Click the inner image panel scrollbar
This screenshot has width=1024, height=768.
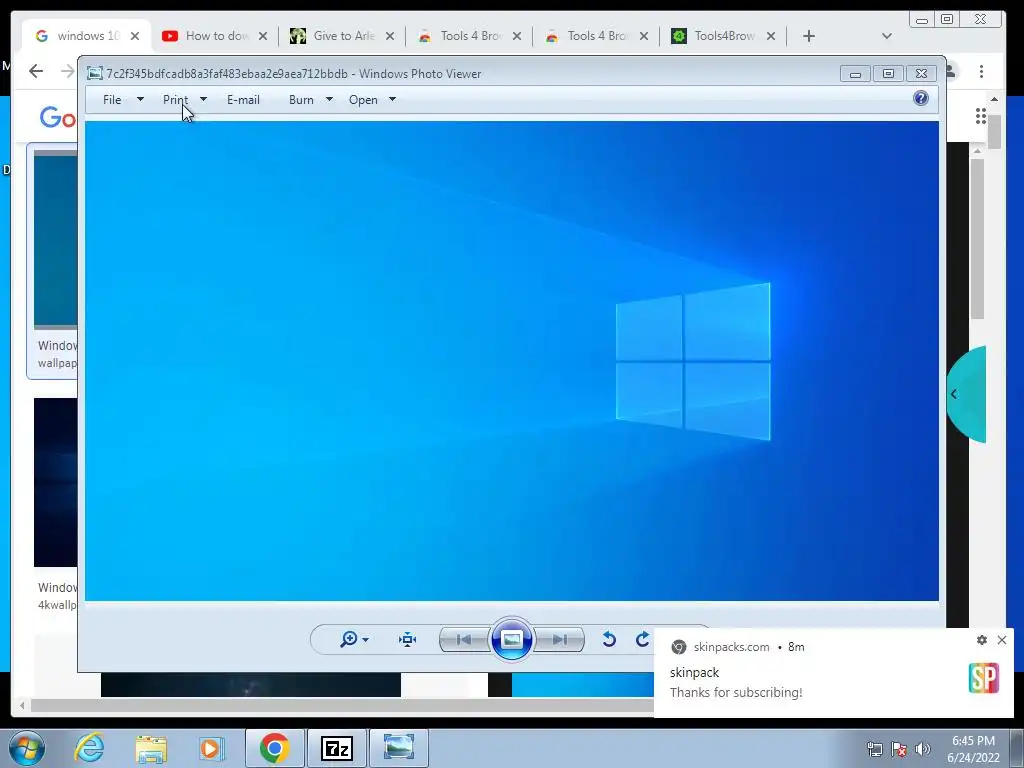[x=977, y=240]
